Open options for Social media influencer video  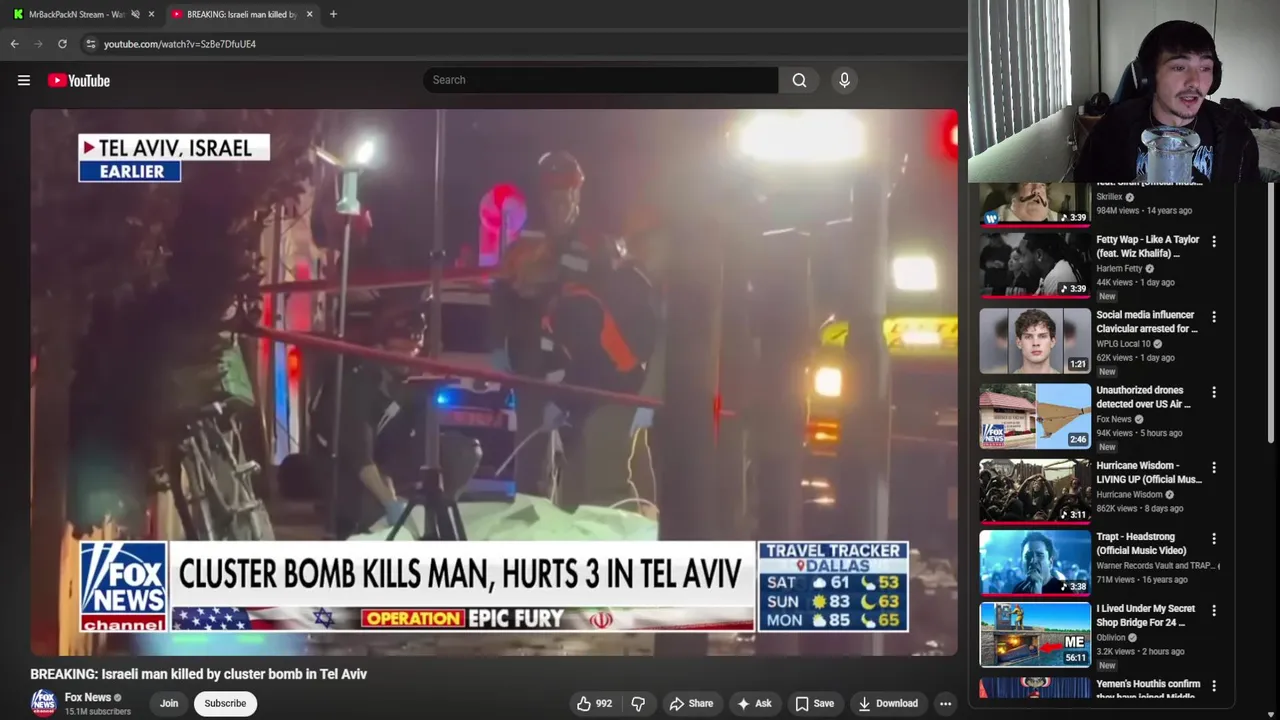1214,316
